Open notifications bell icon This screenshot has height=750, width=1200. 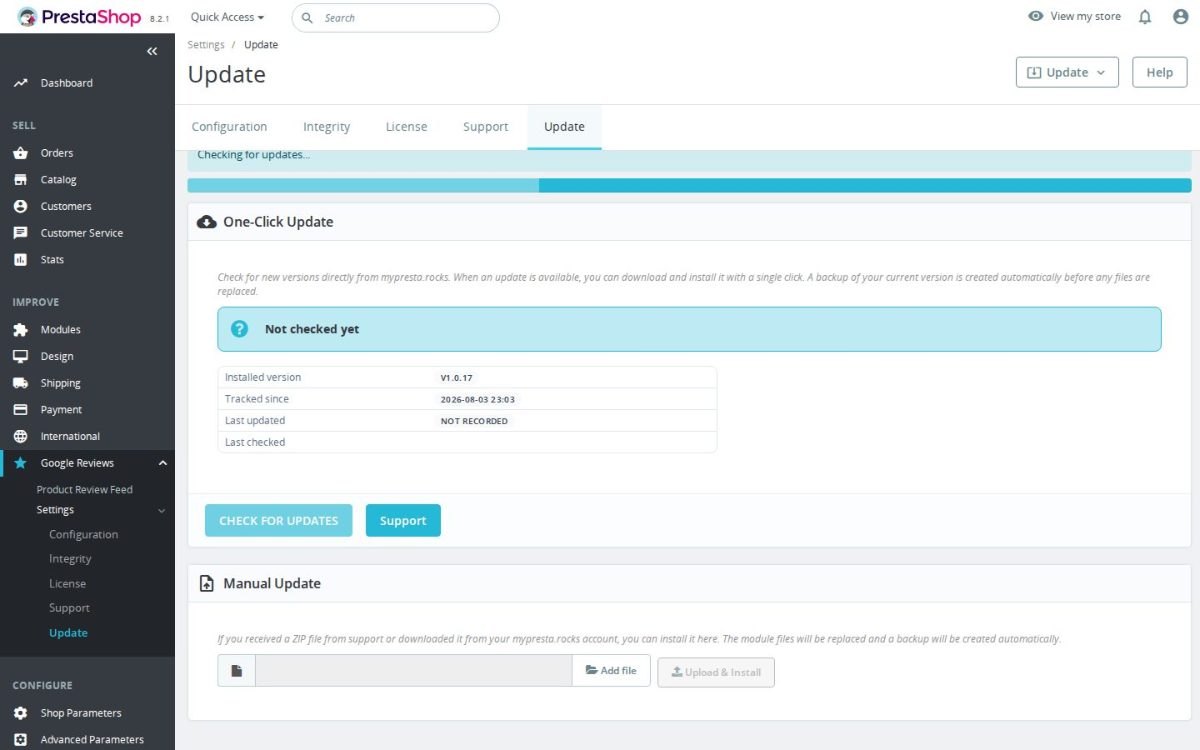(1145, 17)
